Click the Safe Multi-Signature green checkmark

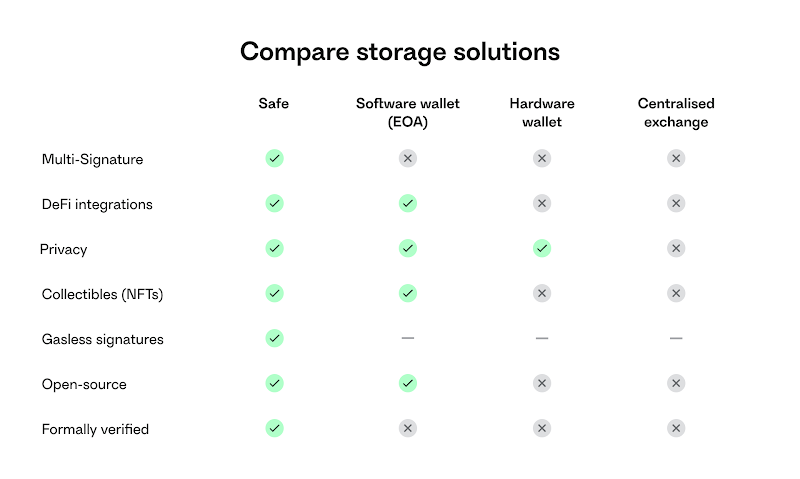point(274,159)
